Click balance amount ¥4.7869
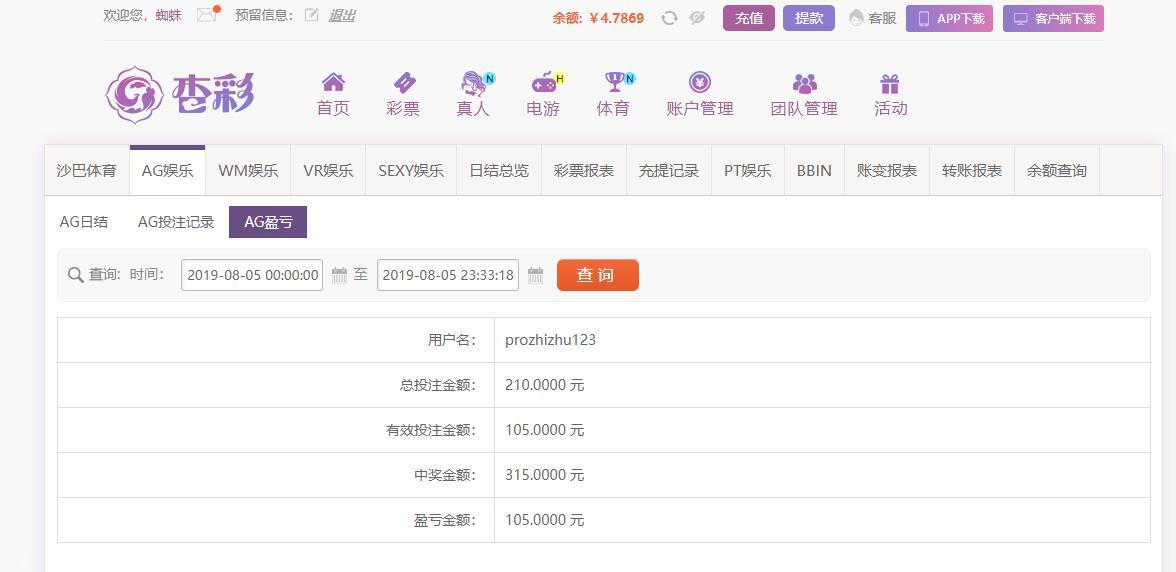The height and width of the screenshot is (572, 1176). pos(616,18)
